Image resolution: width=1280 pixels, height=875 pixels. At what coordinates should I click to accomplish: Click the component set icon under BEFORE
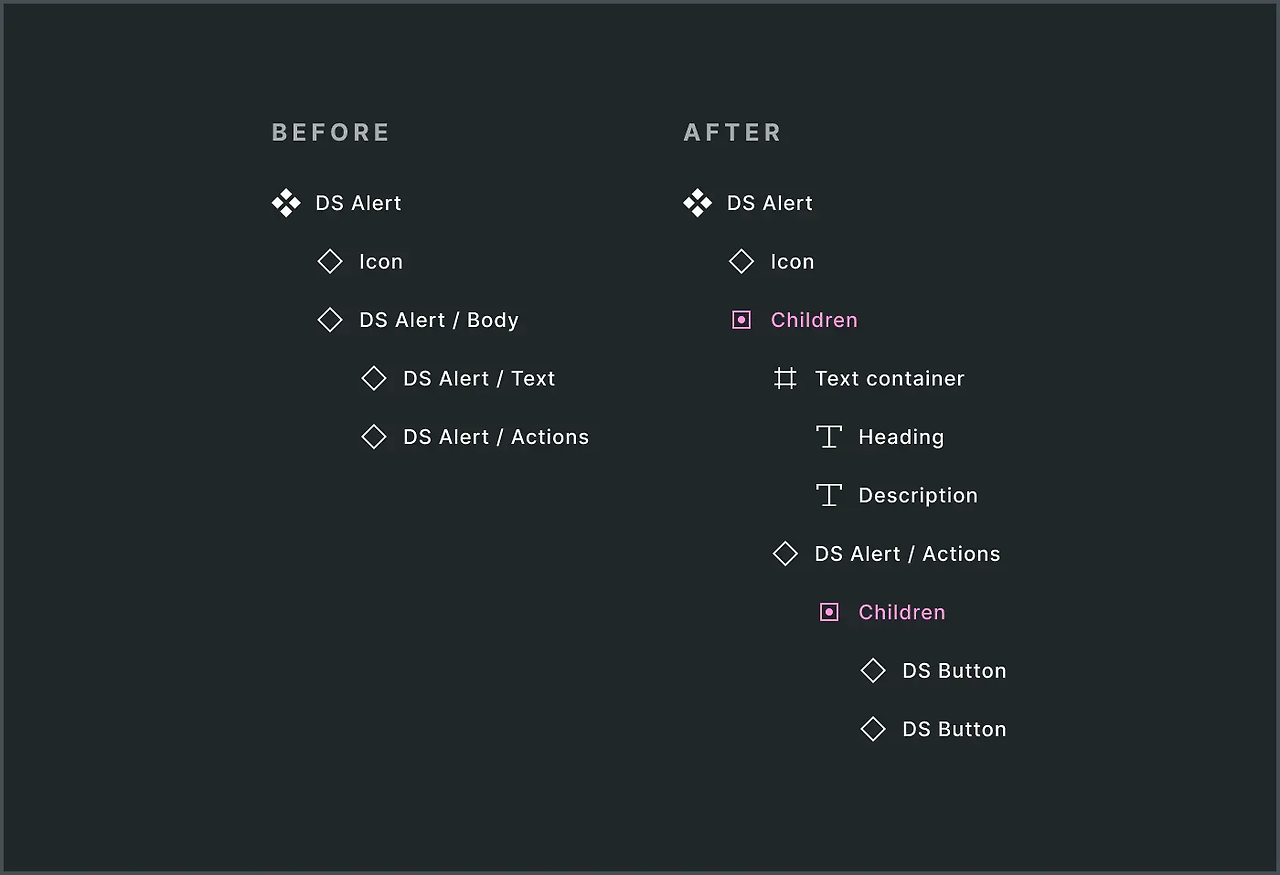click(x=286, y=203)
